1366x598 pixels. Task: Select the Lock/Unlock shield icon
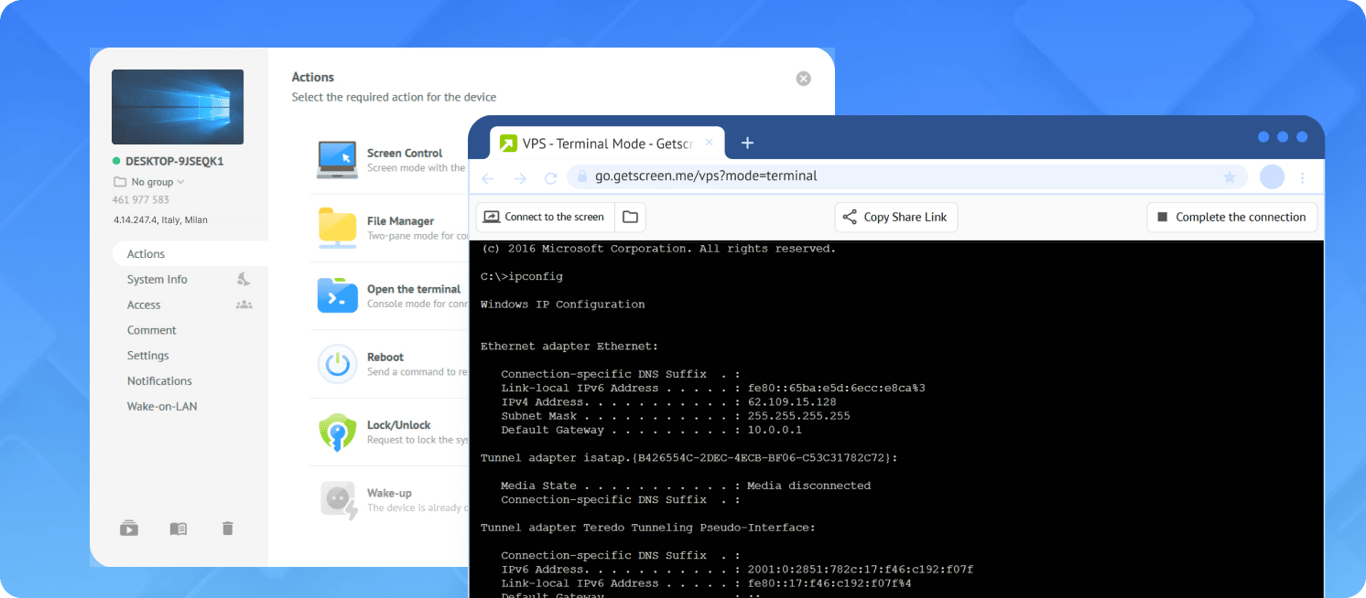click(x=337, y=430)
